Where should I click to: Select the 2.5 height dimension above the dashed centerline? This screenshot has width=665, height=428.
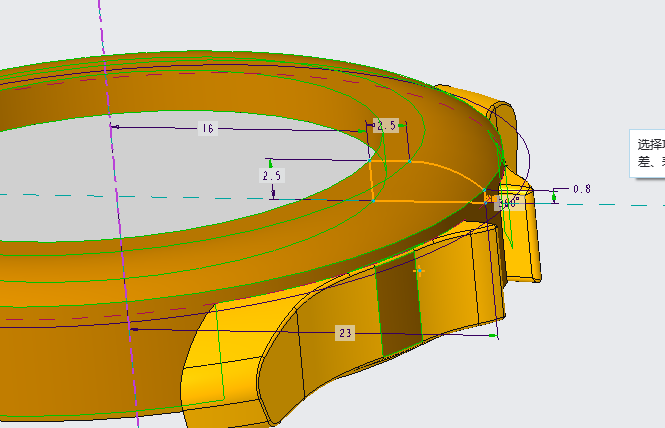point(272,176)
